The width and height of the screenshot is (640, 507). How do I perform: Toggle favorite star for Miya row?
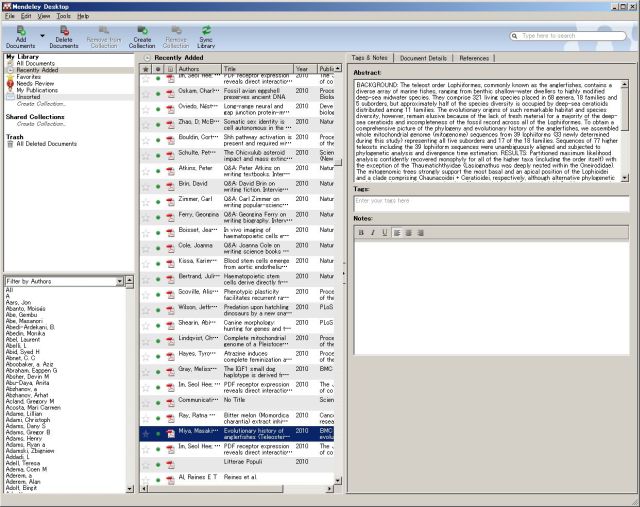[x=145, y=434]
